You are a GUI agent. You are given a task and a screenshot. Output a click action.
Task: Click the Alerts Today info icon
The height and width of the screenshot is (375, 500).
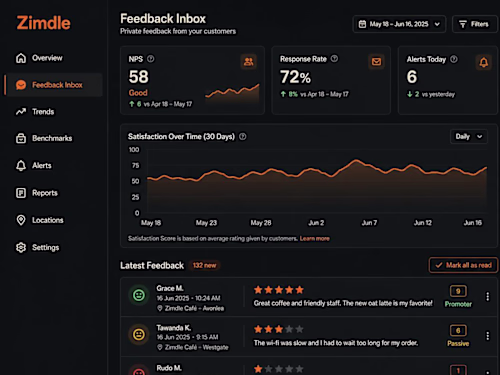pos(454,59)
